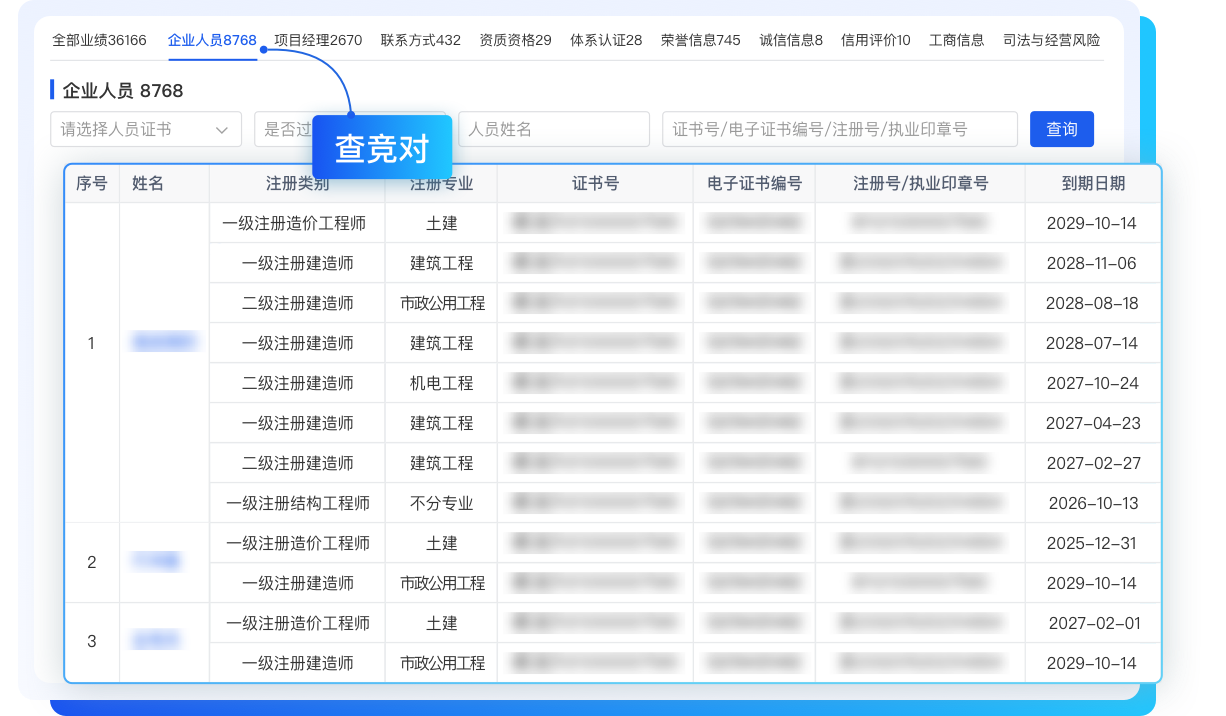The image size is (1226, 716).
Task: Switch to the 全部业绩36166 tab
Action: pyautogui.click(x=99, y=40)
